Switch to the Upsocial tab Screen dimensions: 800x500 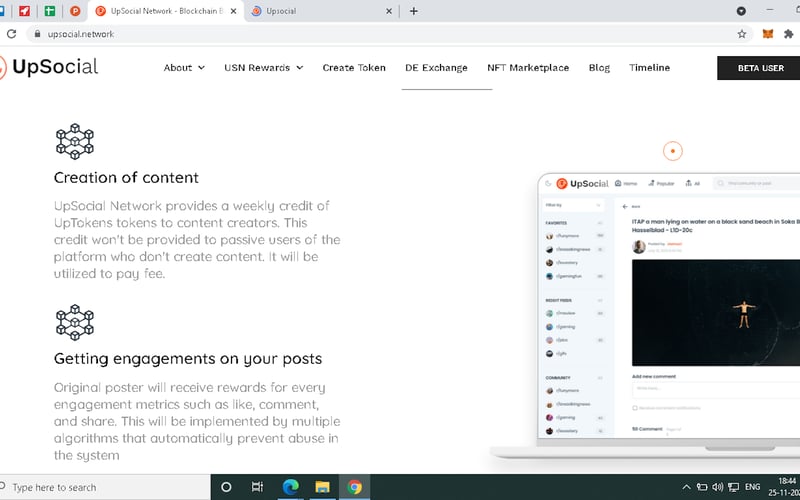321,11
